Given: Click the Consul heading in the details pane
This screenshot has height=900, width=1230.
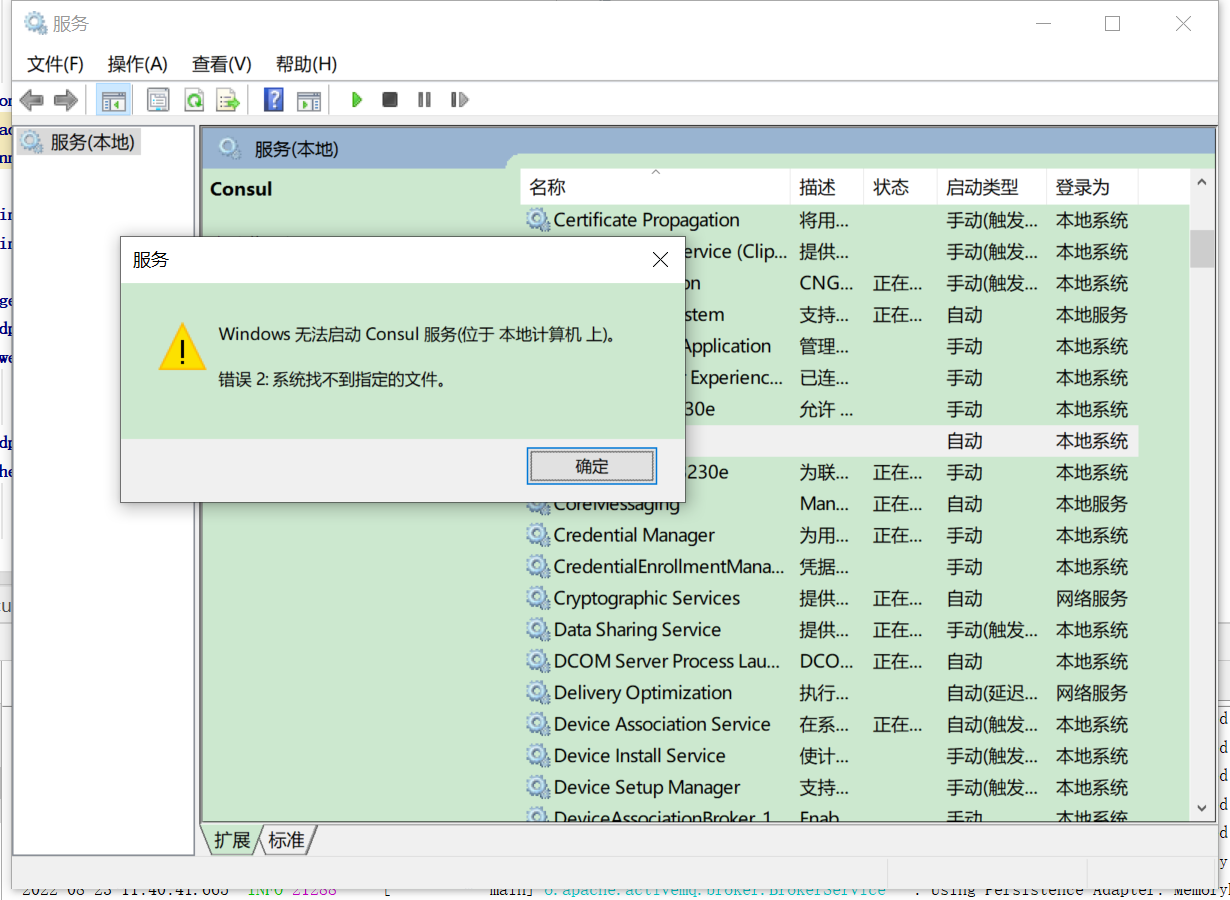Looking at the screenshot, I should (241, 189).
